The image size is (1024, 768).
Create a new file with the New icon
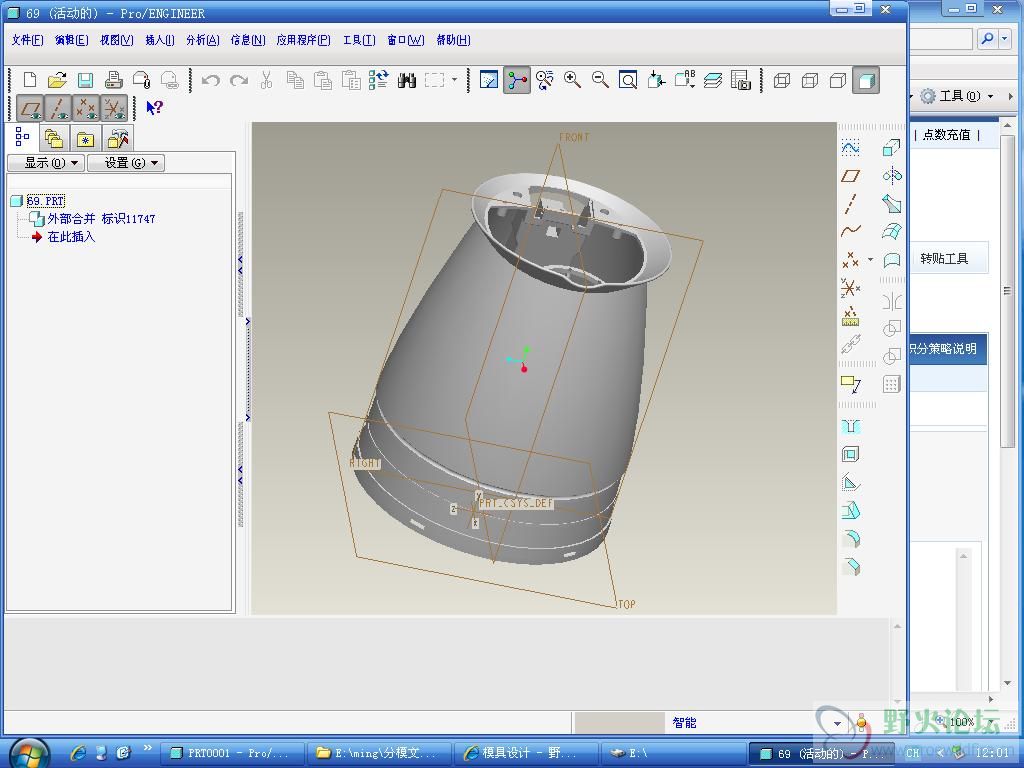(x=29, y=80)
